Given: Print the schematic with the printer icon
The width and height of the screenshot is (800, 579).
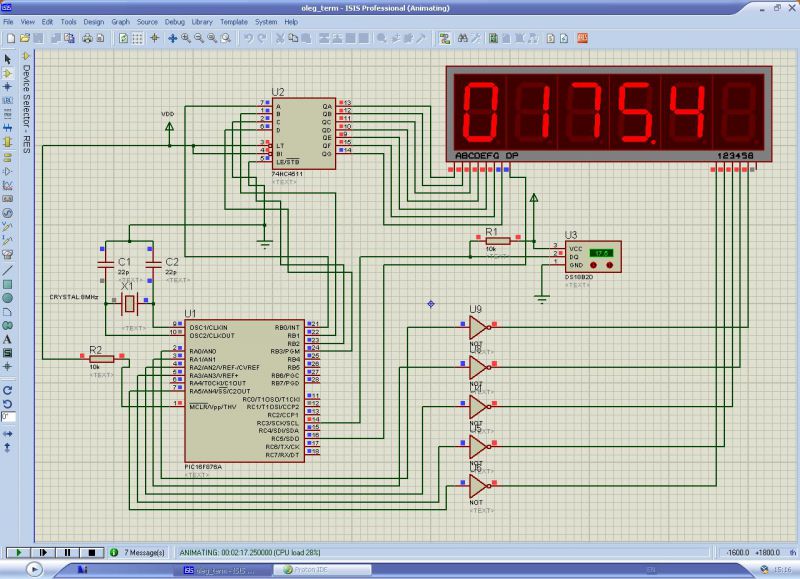Looking at the screenshot, I should pyautogui.click(x=87, y=38).
